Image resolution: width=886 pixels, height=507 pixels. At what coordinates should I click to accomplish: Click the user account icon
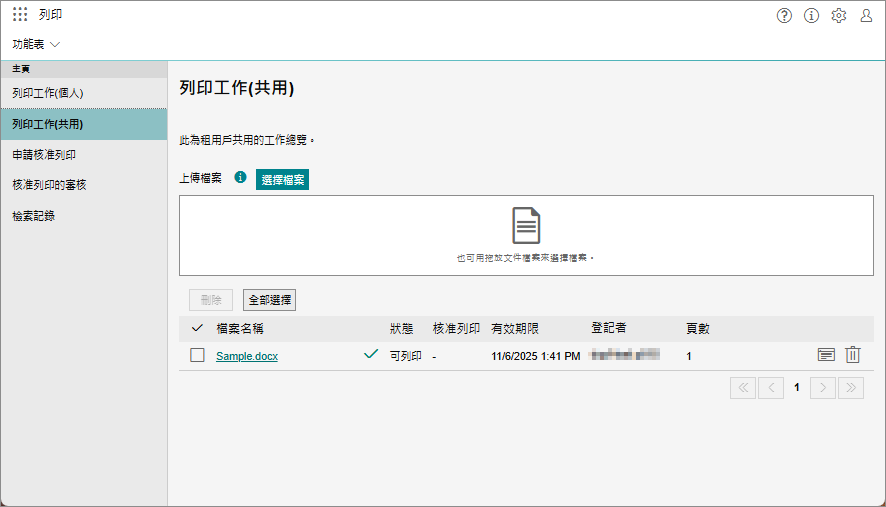[866, 15]
